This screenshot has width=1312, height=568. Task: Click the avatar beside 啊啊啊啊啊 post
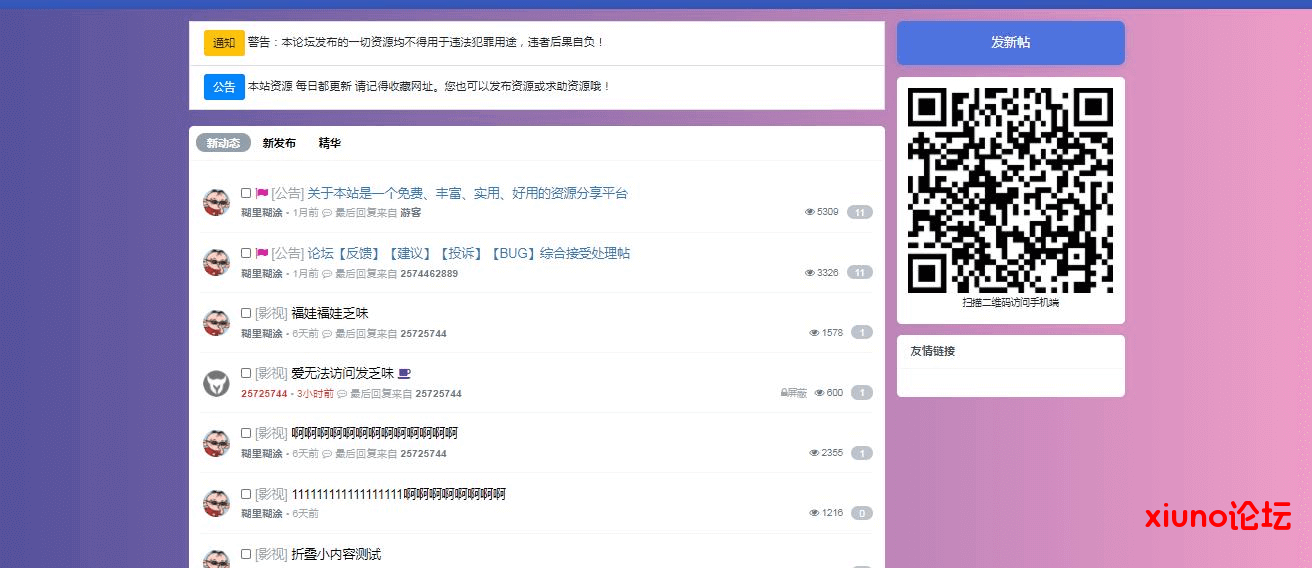pyautogui.click(x=216, y=443)
